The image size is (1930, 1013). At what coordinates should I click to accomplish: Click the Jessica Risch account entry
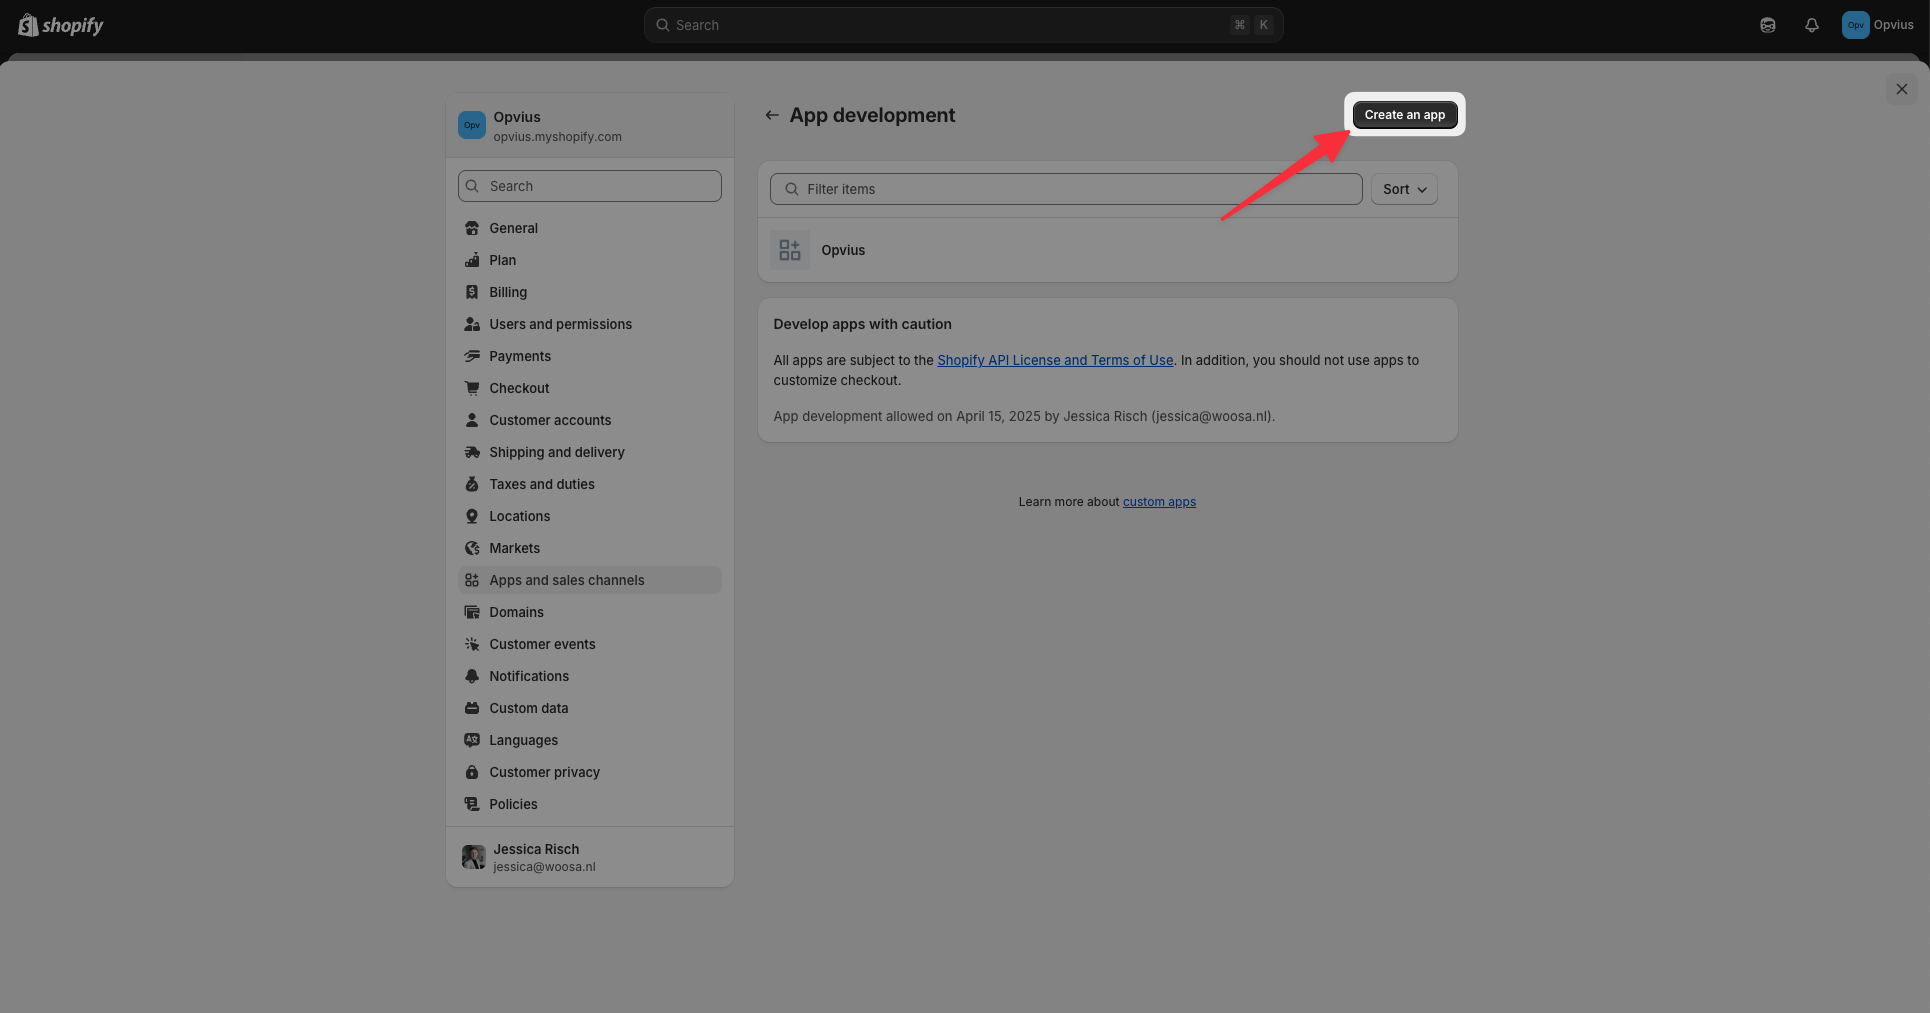pyautogui.click(x=590, y=857)
